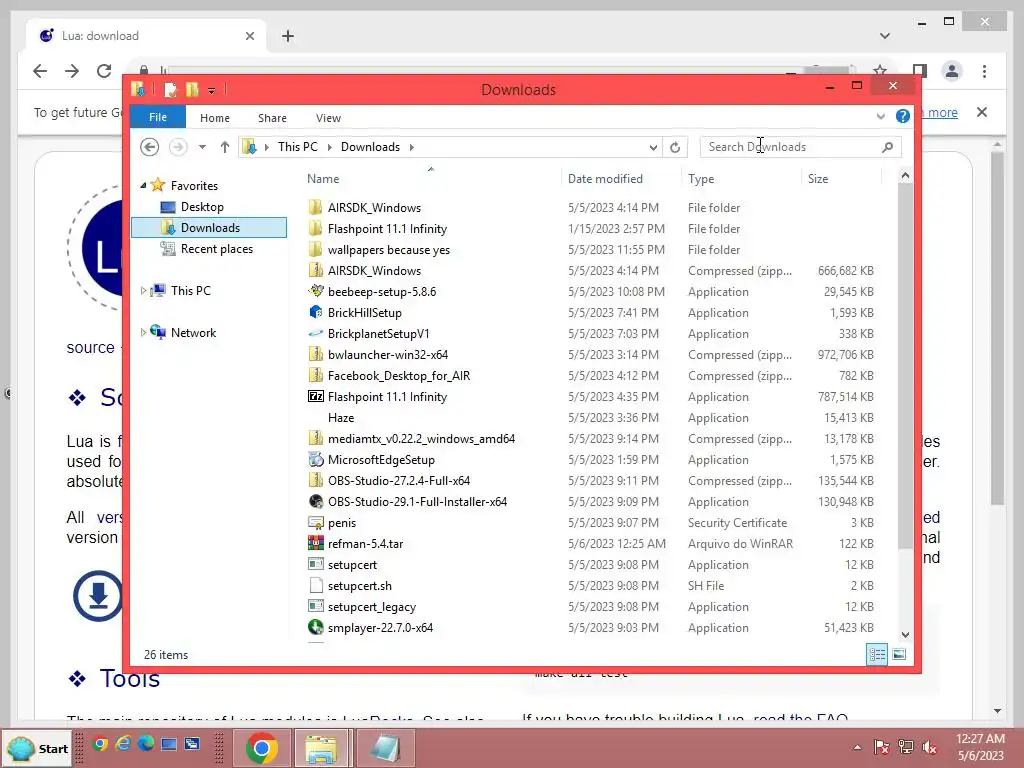Switch to the Lua: download Chrome tab

pyautogui.click(x=146, y=35)
